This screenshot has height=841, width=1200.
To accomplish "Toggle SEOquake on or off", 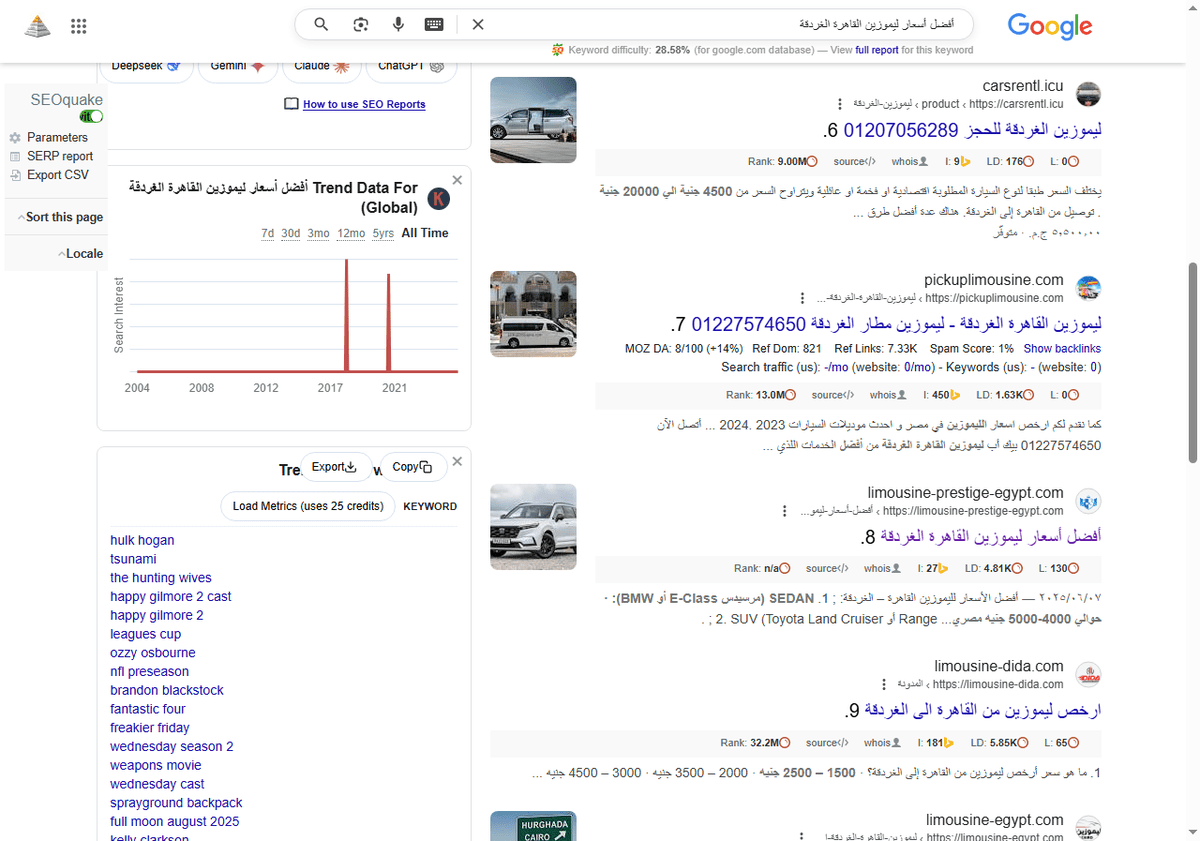I will point(90,116).
